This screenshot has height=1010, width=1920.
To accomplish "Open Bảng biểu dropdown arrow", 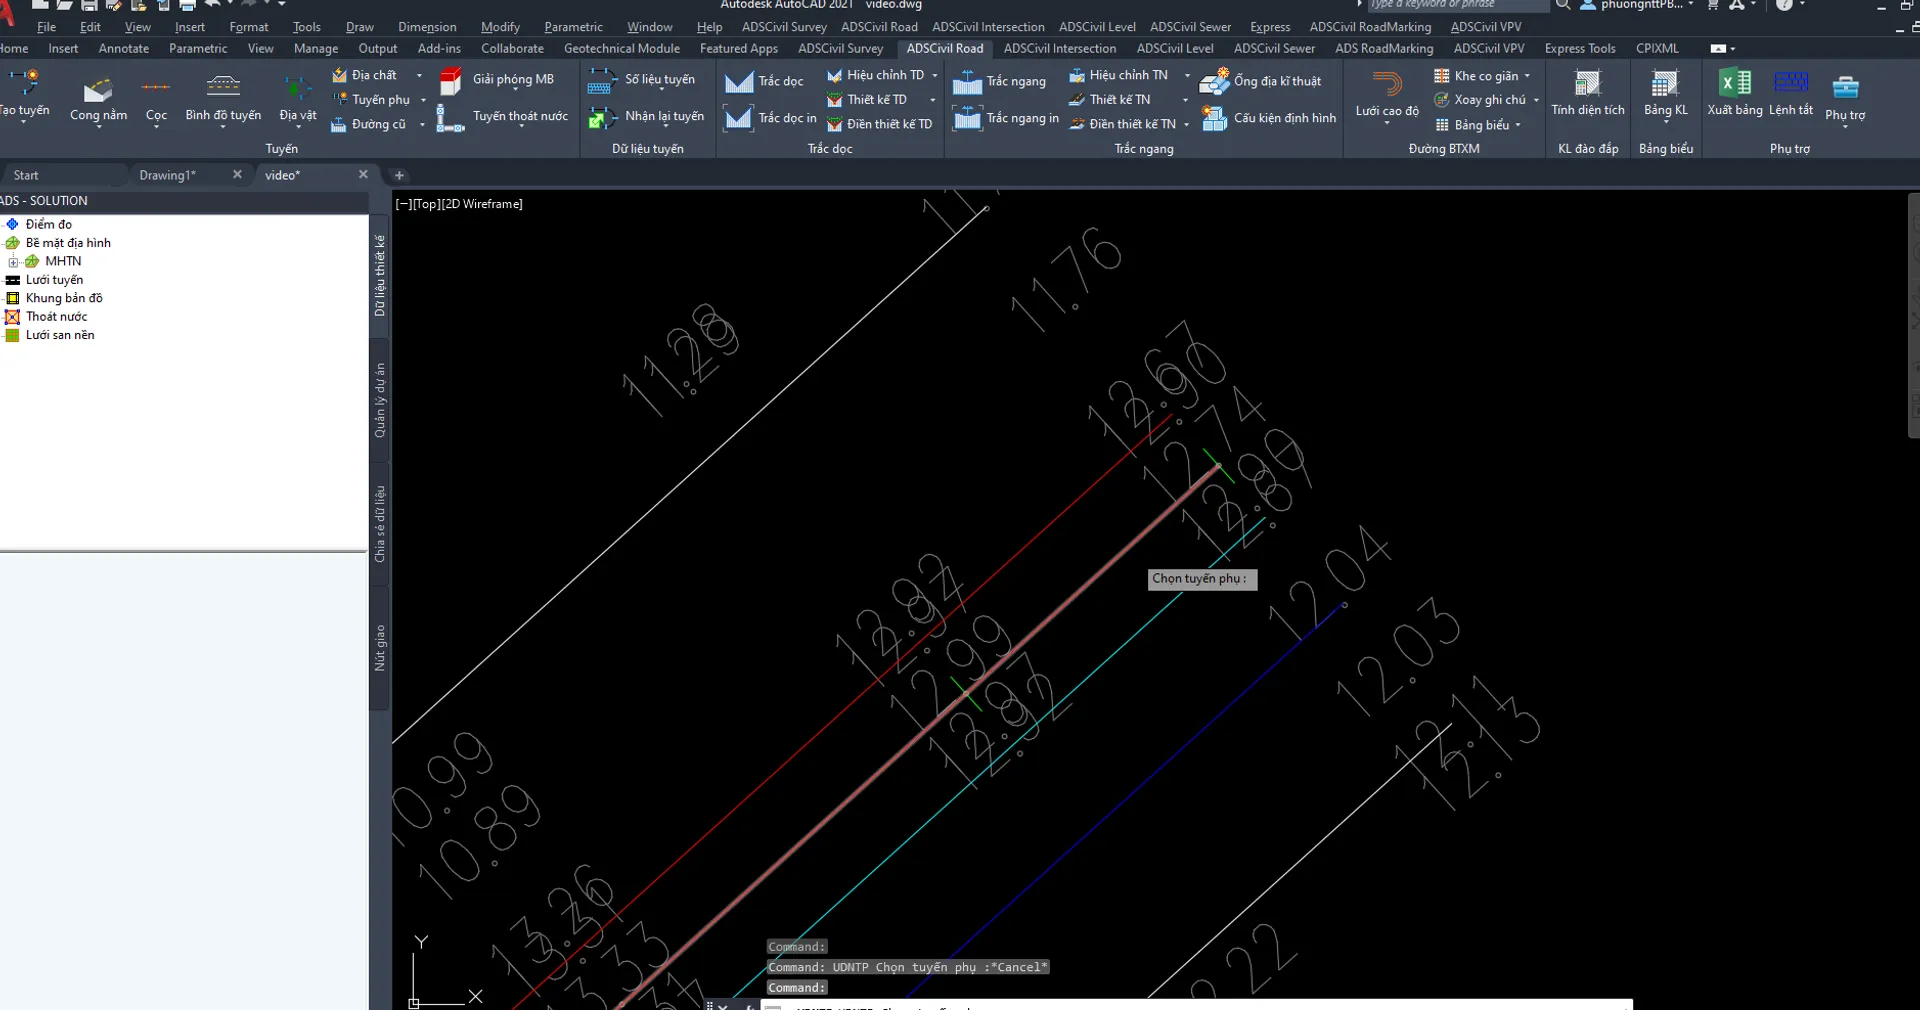I will click(x=1518, y=126).
